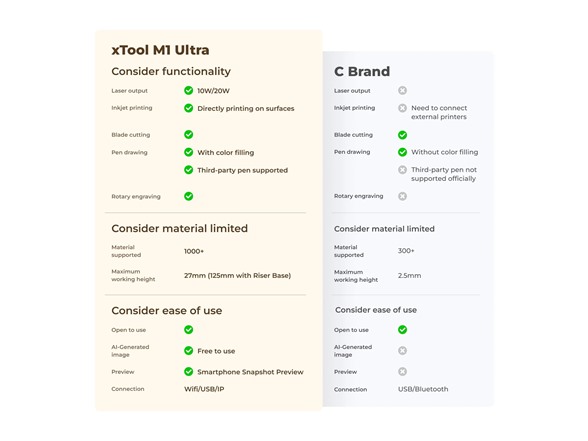Click grey X beside Third-party pen not supported officially
Image resolution: width=588 pixels, height=441 pixels.
coord(402,170)
